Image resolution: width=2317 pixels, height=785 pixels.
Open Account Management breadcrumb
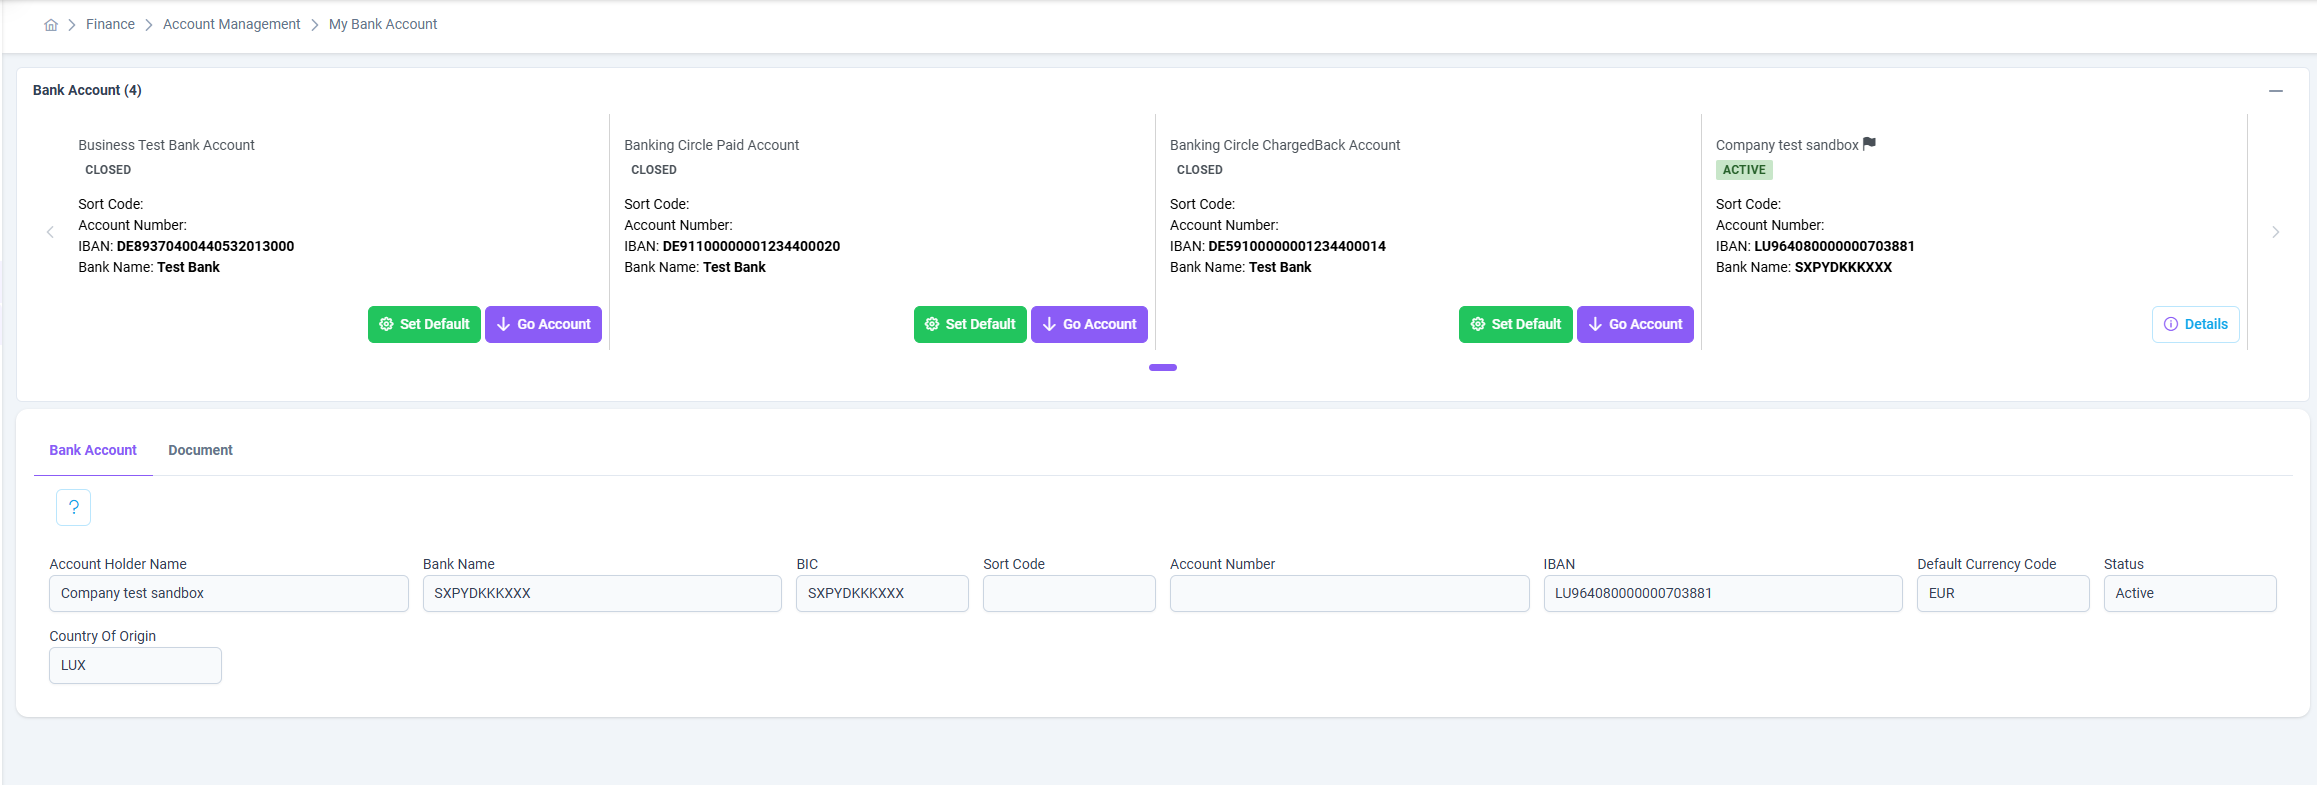231,24
